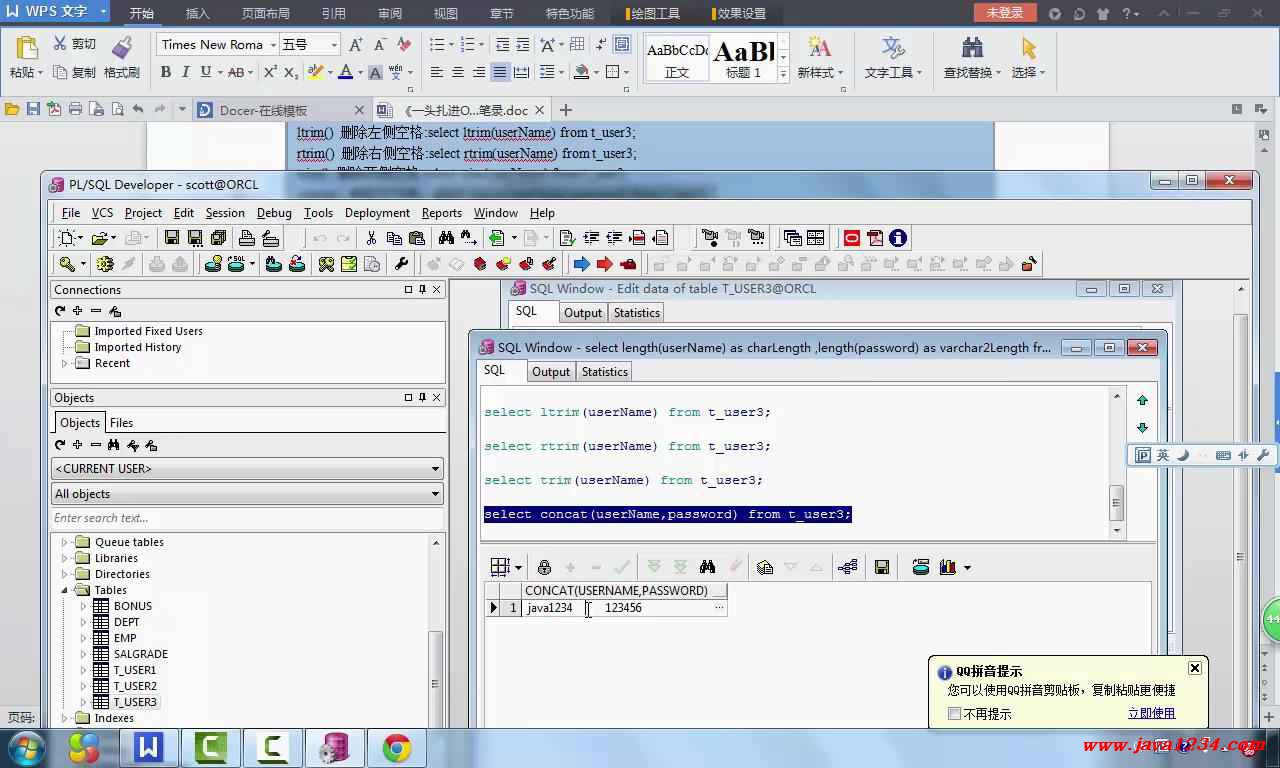The width and height of the screenshot is (1280, 768).
Task: Click the Find binoculars icon in main toolbar
Action: [446, 238]
